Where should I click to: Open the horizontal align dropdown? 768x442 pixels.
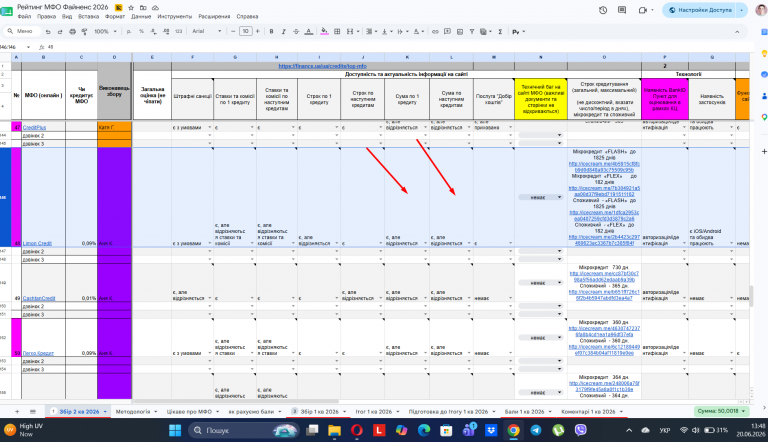pyautogui.click(x=371, y=31)
